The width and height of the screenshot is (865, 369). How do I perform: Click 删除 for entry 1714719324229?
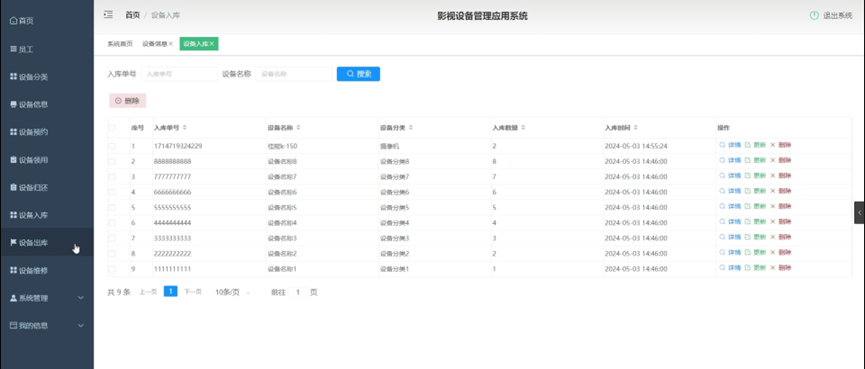click(x=781, y=145)
